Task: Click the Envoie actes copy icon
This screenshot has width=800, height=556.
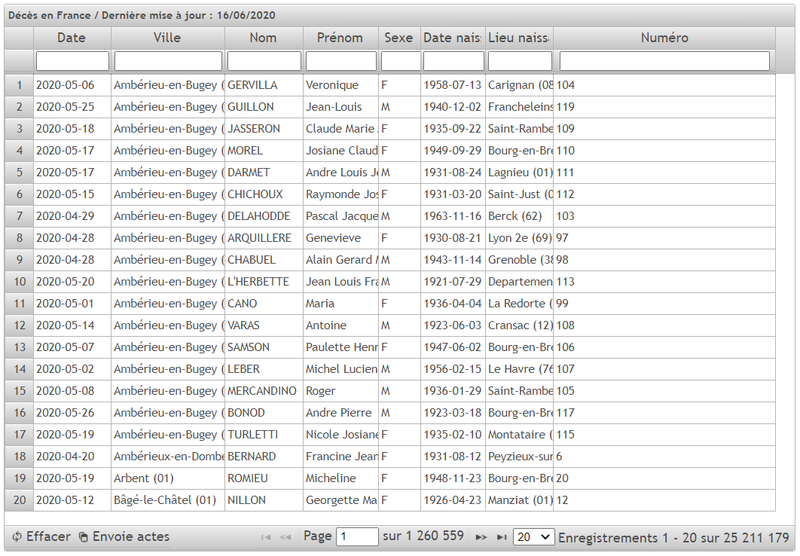Action: pyautogui.click(x=83, y=537)
